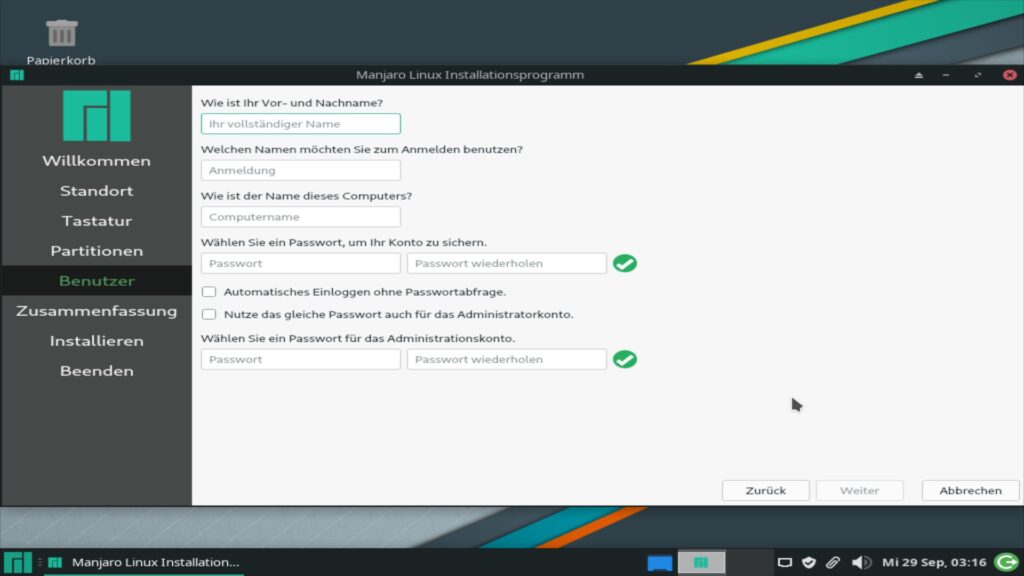Click the keep-above arrow in the title bar
The image size is (1024, 576).
[919, 75]
